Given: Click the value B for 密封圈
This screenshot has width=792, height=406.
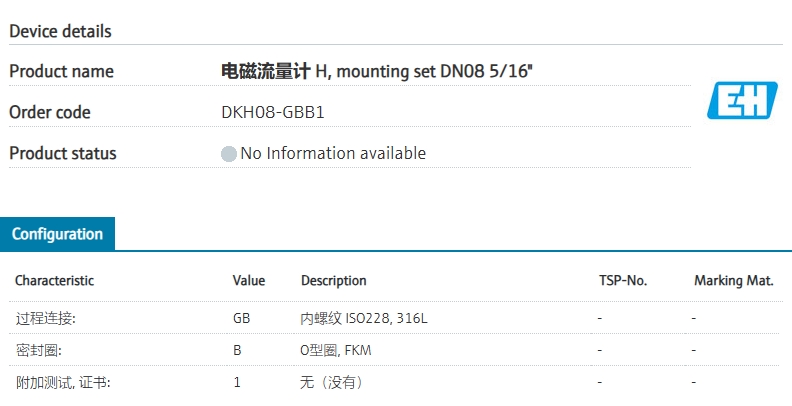Looking at the screenshot, I should click(x=237, y=350).
